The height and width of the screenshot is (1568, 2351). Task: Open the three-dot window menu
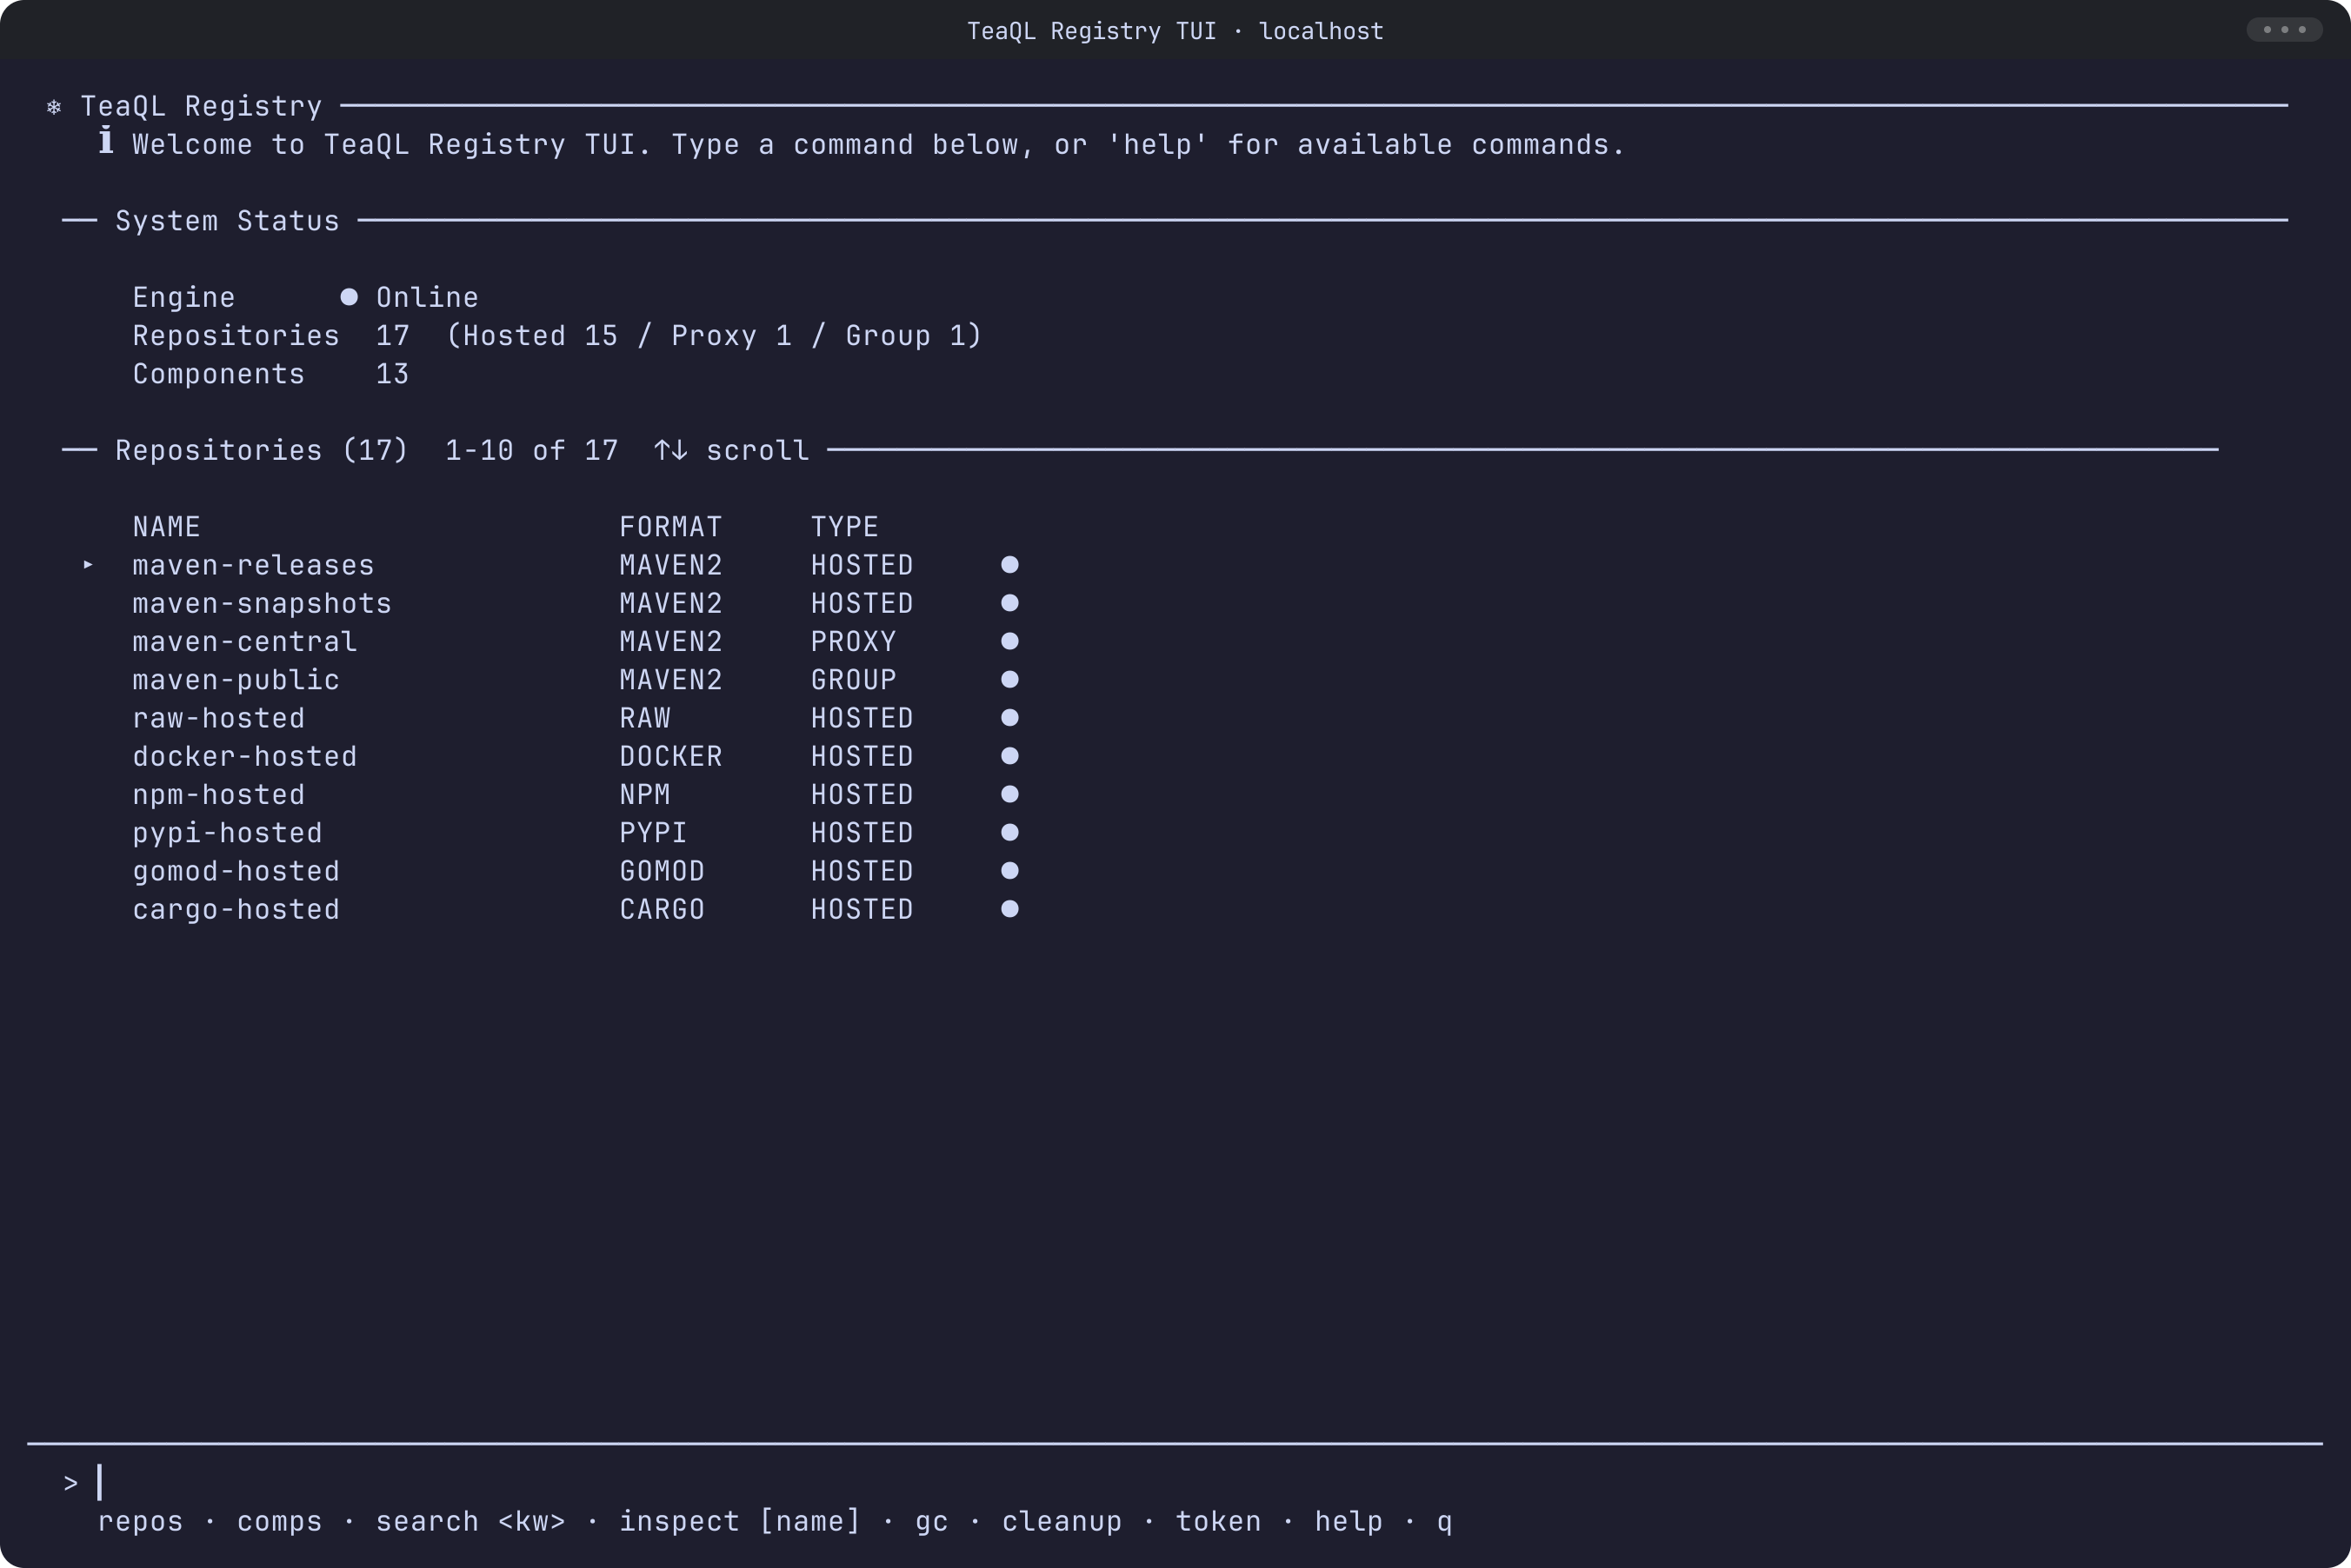pyautogui.click(x=2284, y=29)
